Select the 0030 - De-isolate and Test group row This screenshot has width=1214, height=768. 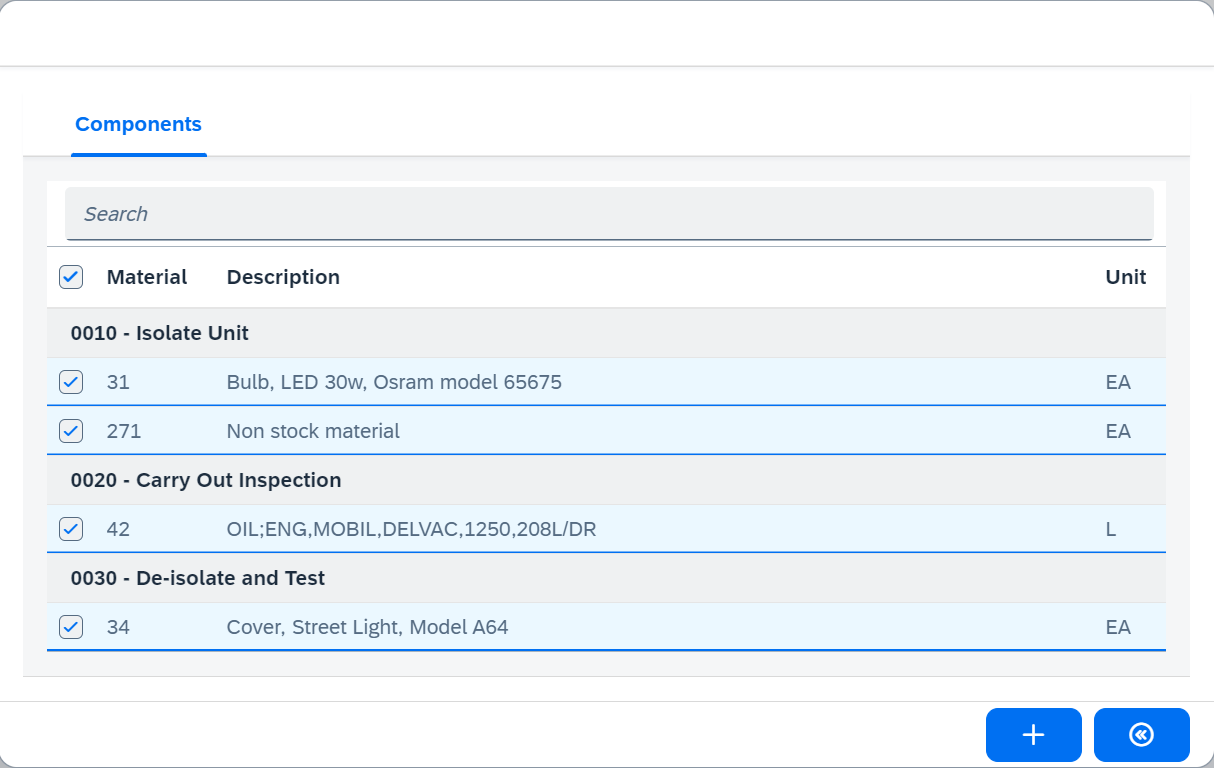point(606,578)
